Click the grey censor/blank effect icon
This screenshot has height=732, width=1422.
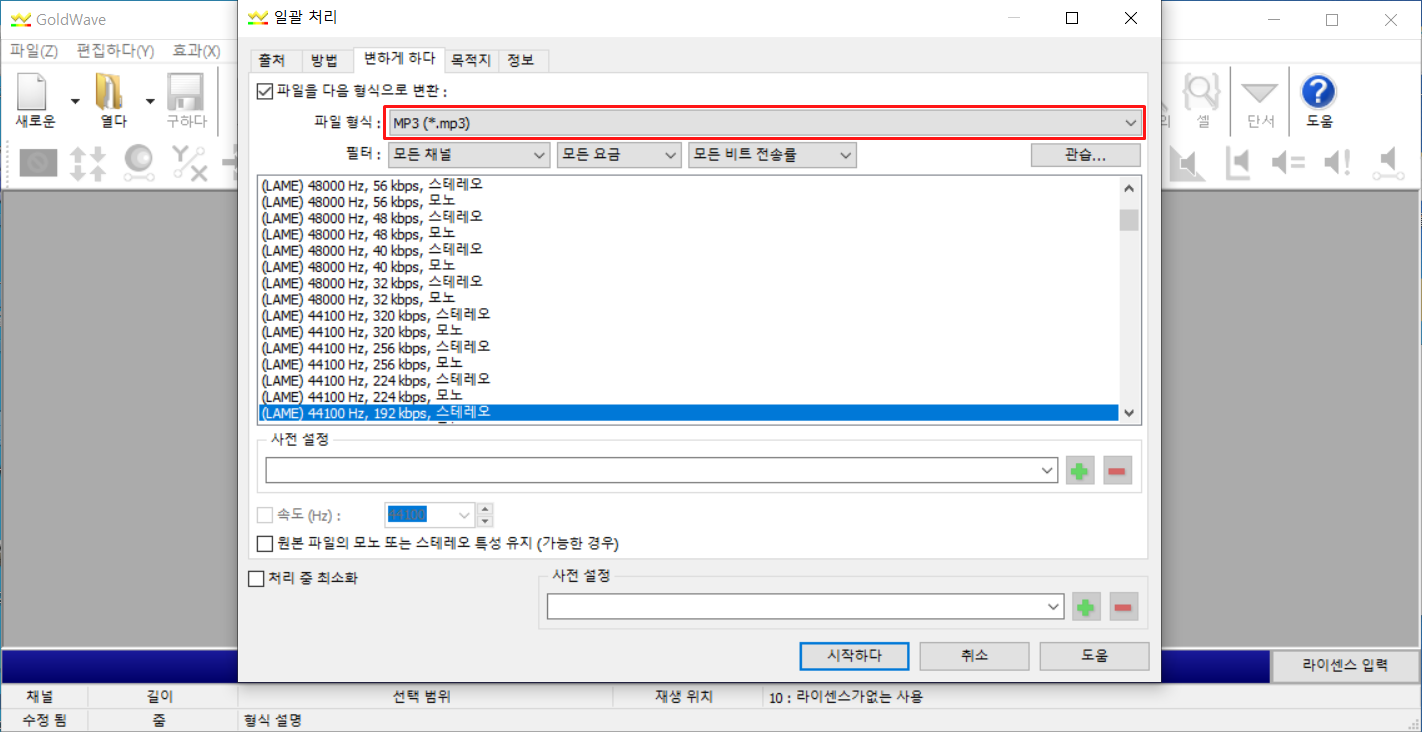(x=38, y=162)
